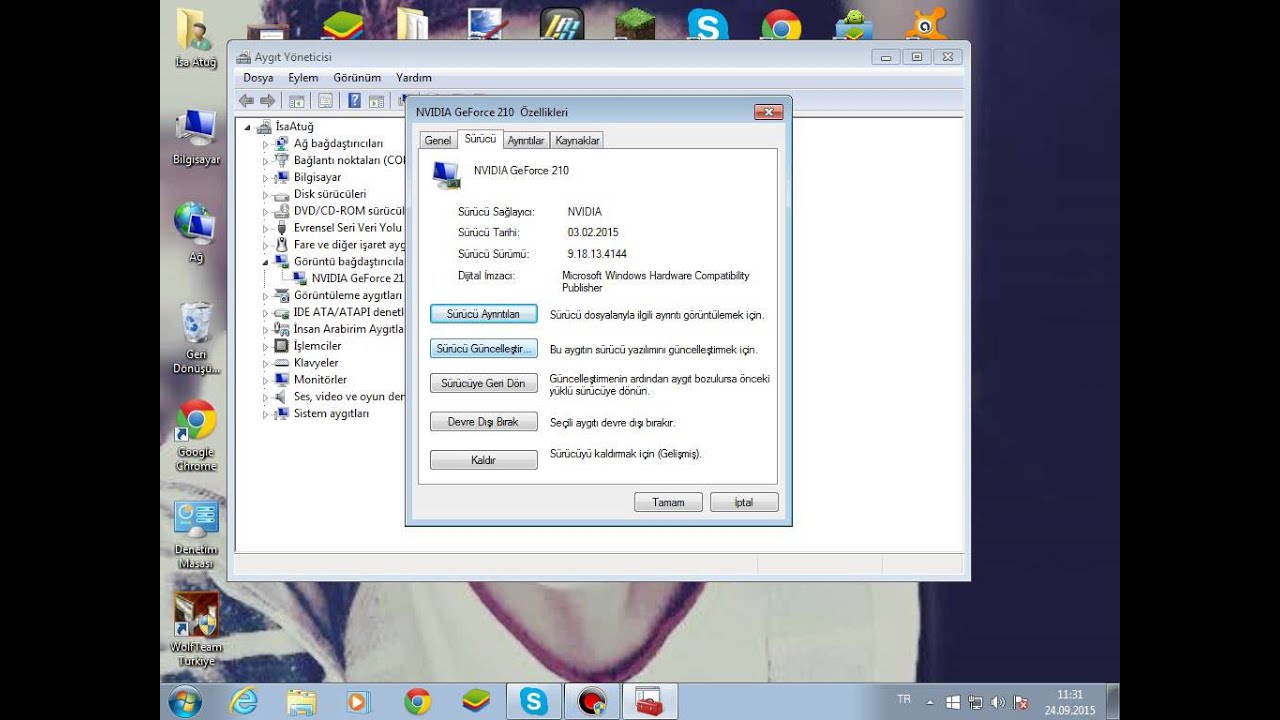This screenshot has height=720, width=1280.
Task: Open the Dosya menu
Action: [258, 78]
